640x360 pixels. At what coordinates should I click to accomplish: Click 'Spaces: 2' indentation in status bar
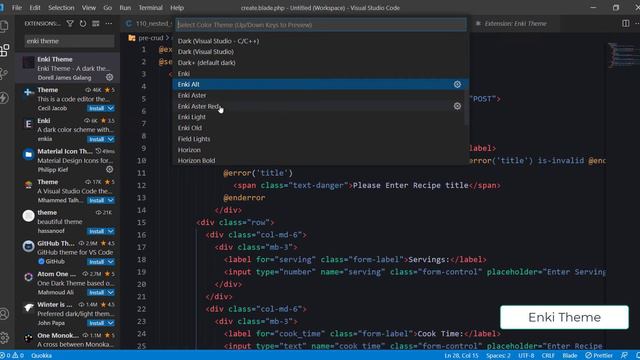click(x=498, y=356)
